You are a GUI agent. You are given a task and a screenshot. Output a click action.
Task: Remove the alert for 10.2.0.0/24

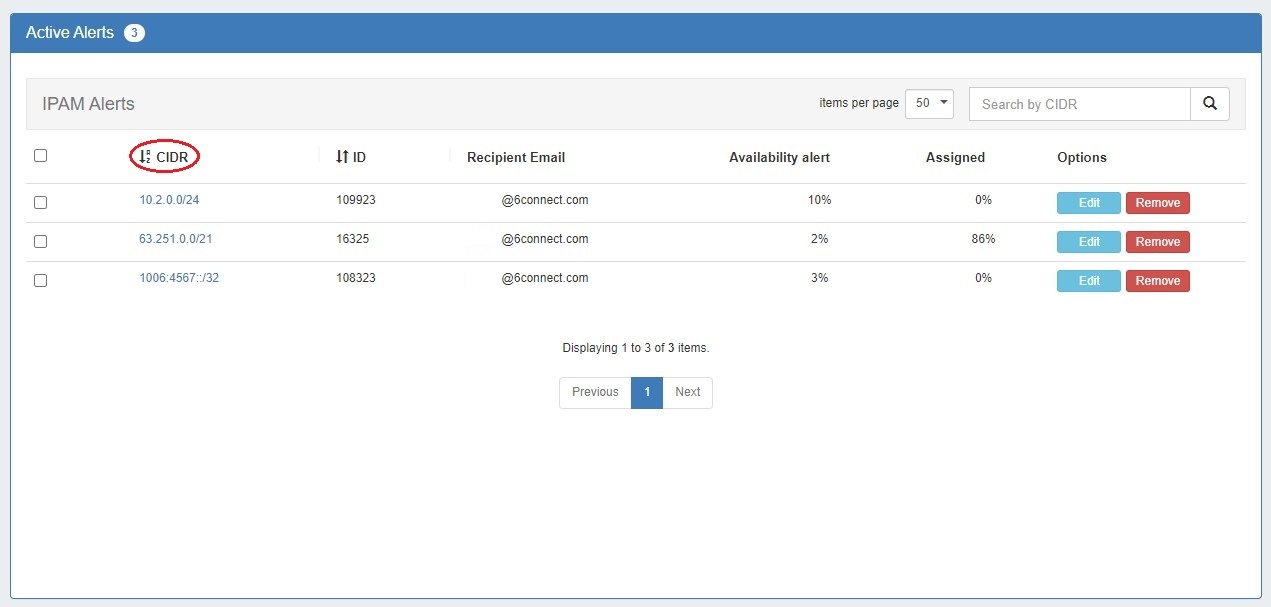[x=1157, y=203]
